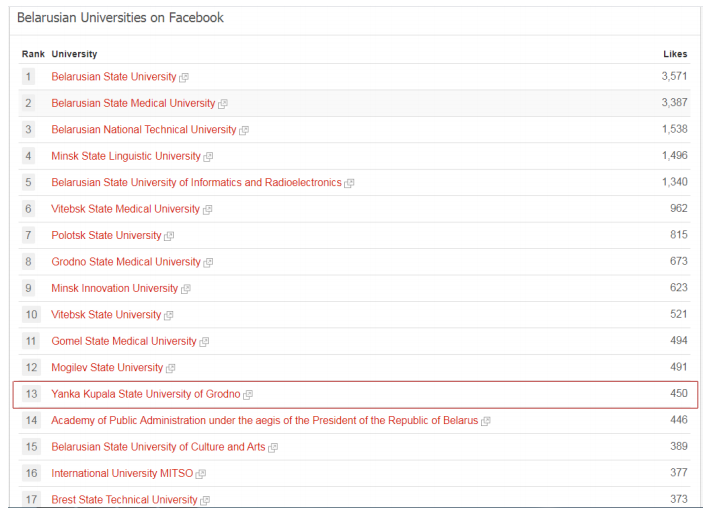The width and height of the screenshot is (710, 516).
Task: Click the 3,571 likes value
Action: [674, 76]
